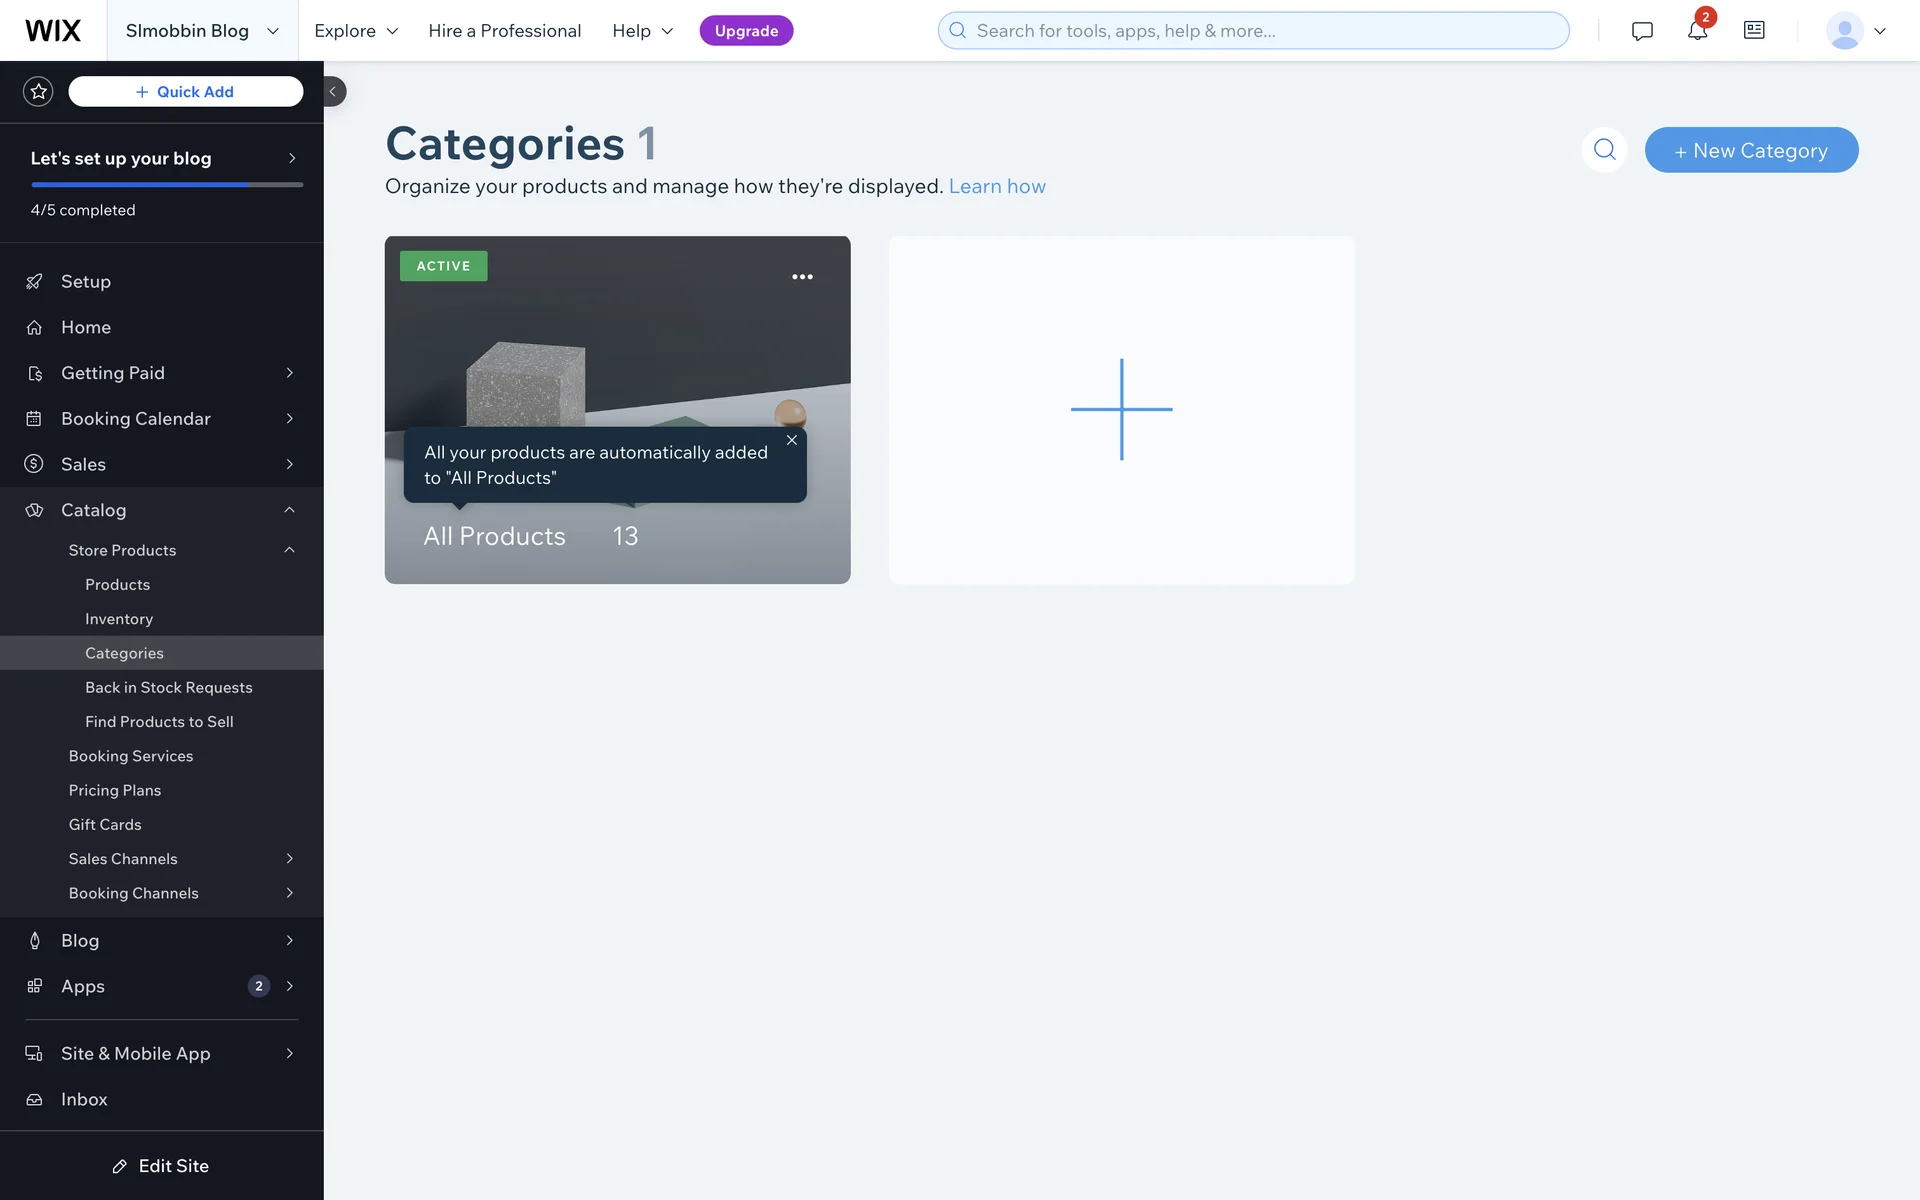Click the star favorites icon in sidebar
Viewport: 1920px width, 1200px height.
[x=38, y=92]
